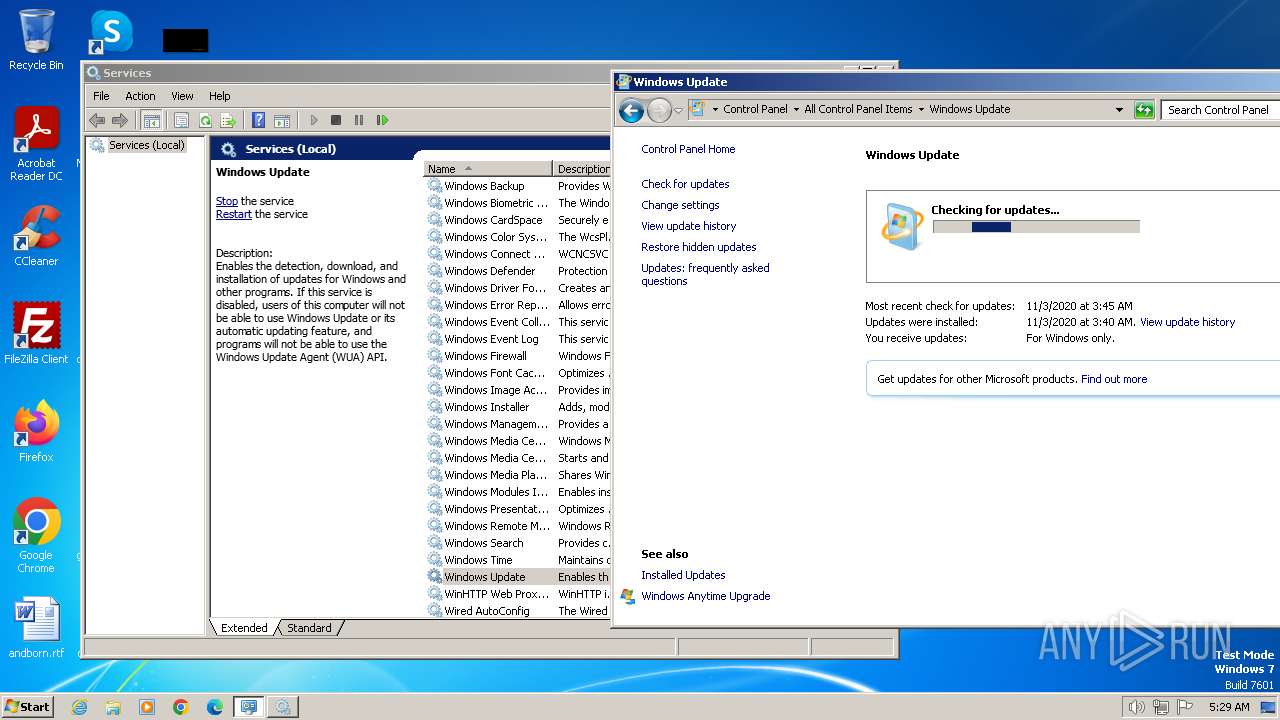Click the Export List icon in Services toolbar

[228, 120]
